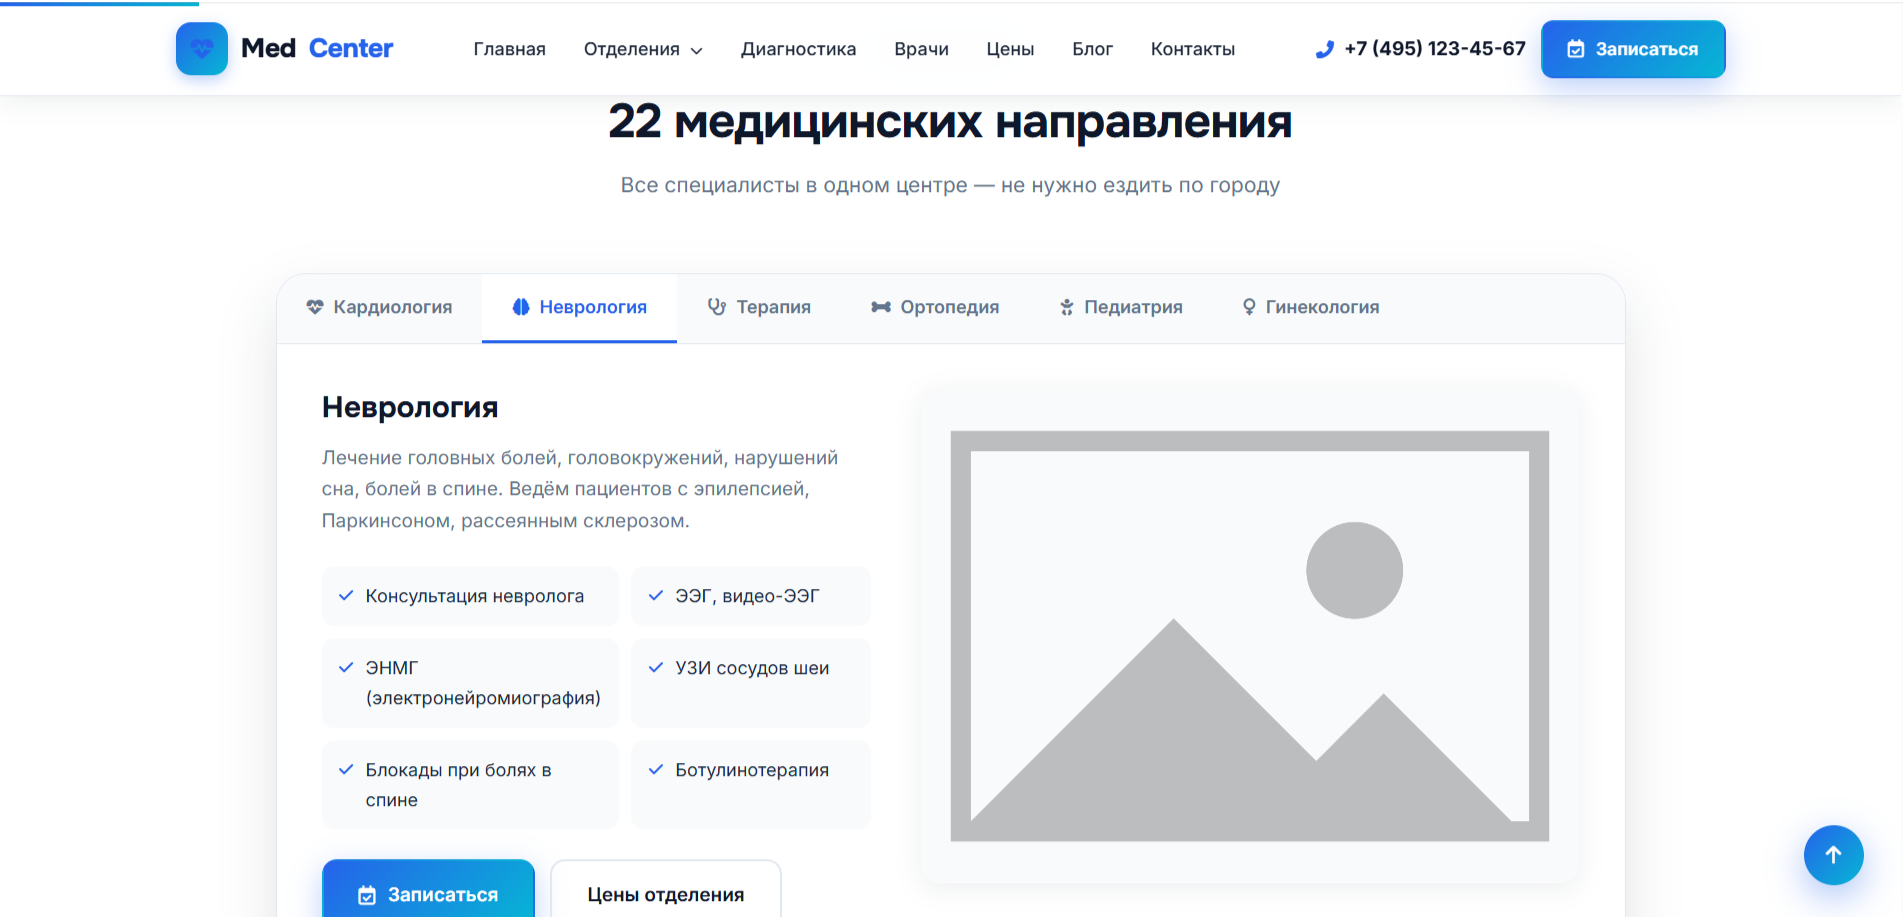Call the number +7 (495) 123-45-67
The width and height of the screenshot is (1903, 917).
click(1420, 49)
